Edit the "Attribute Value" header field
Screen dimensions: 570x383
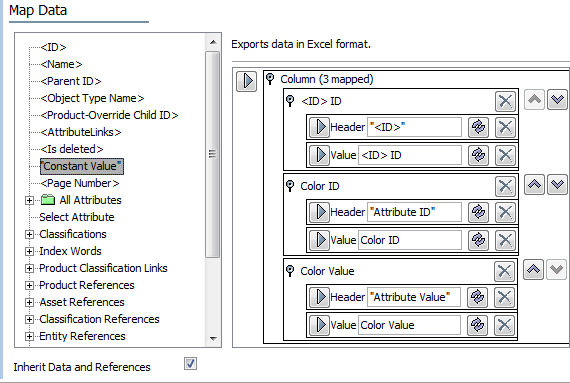tap(414, 297)
